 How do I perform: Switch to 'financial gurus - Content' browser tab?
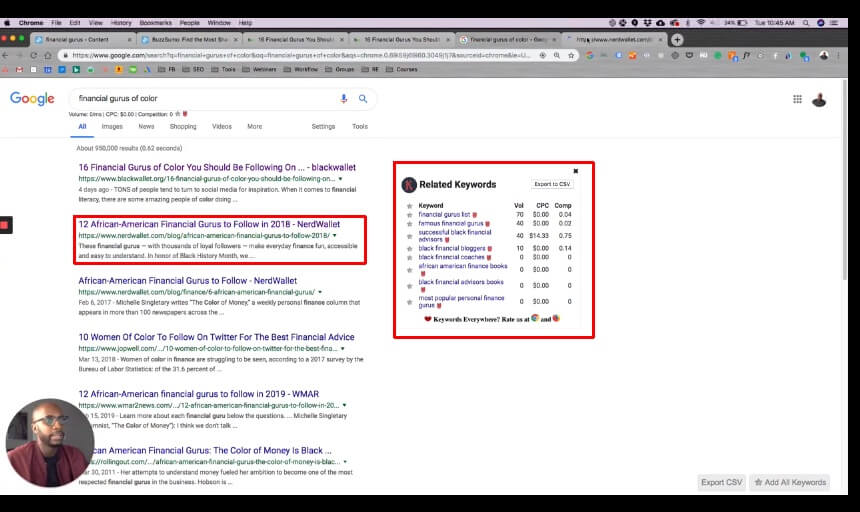[82, 39]
